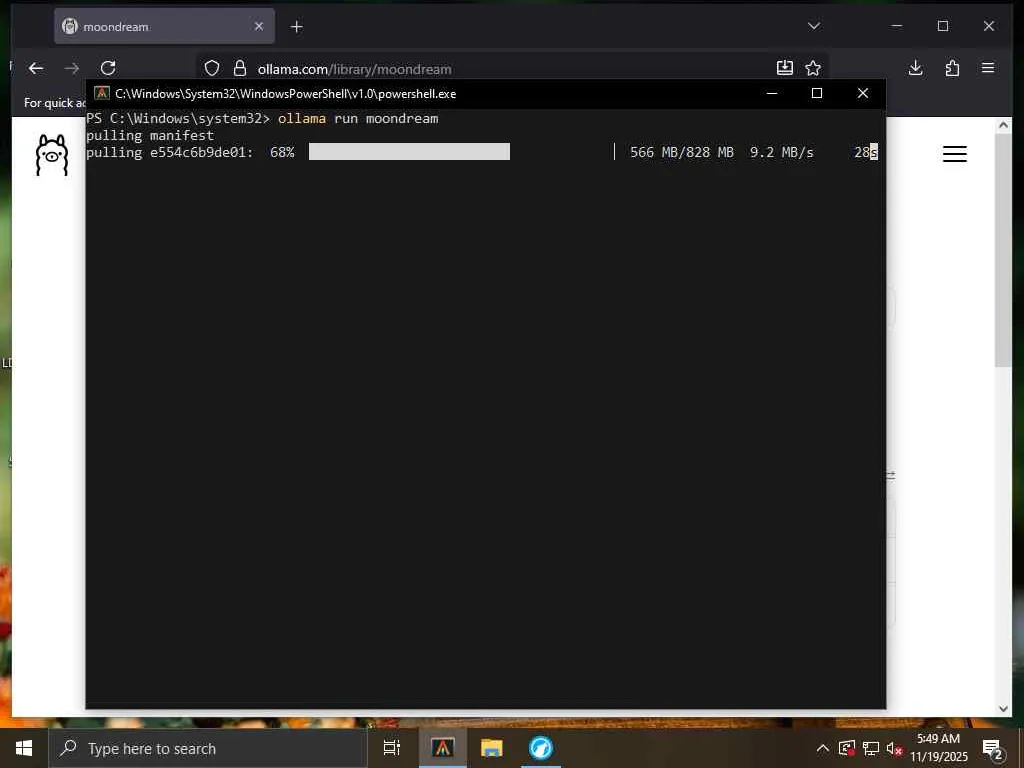This screenshot has height=768, width=1024.
Task: Click the 'Type here to search' box
Action: coord(208,748)
